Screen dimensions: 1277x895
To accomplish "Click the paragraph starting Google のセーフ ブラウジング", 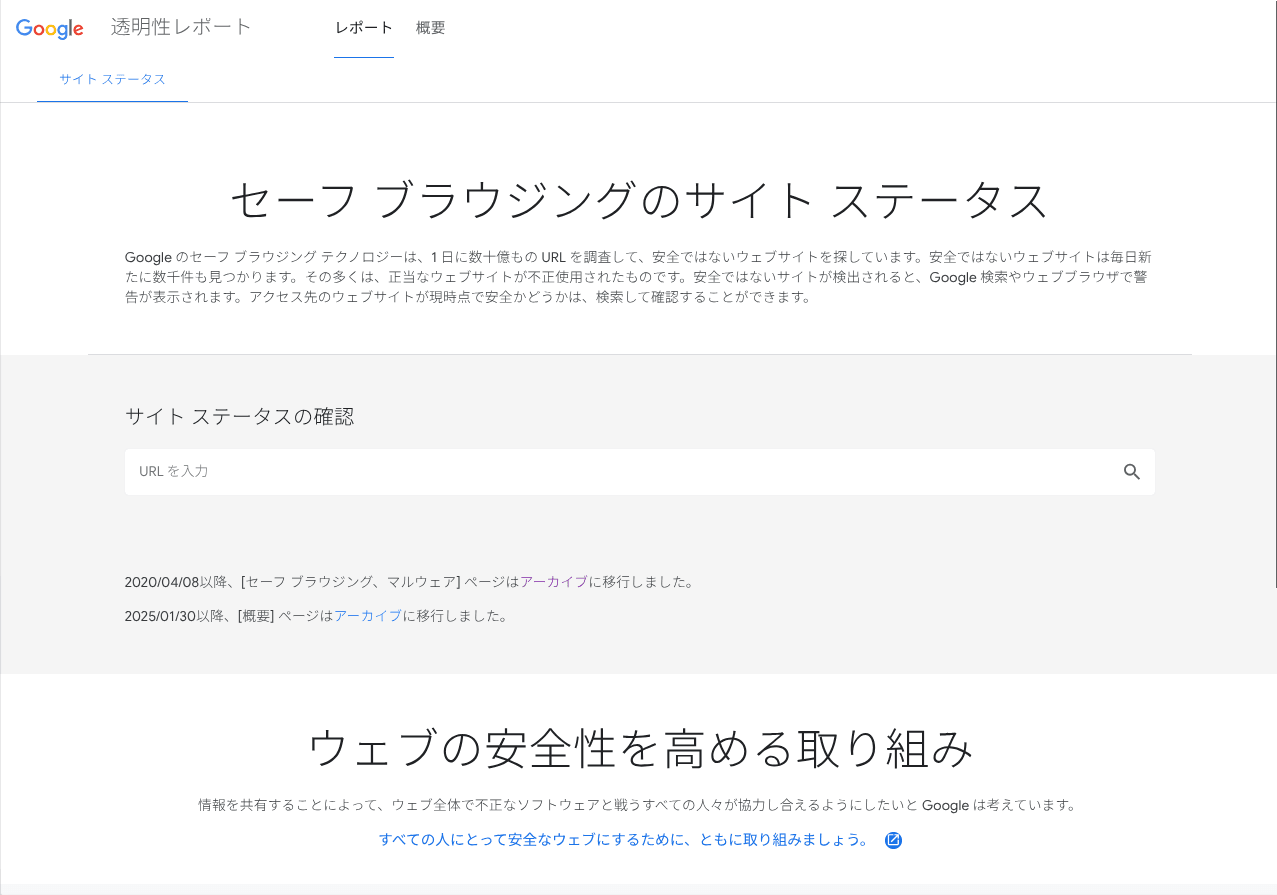I will [638, 277].
